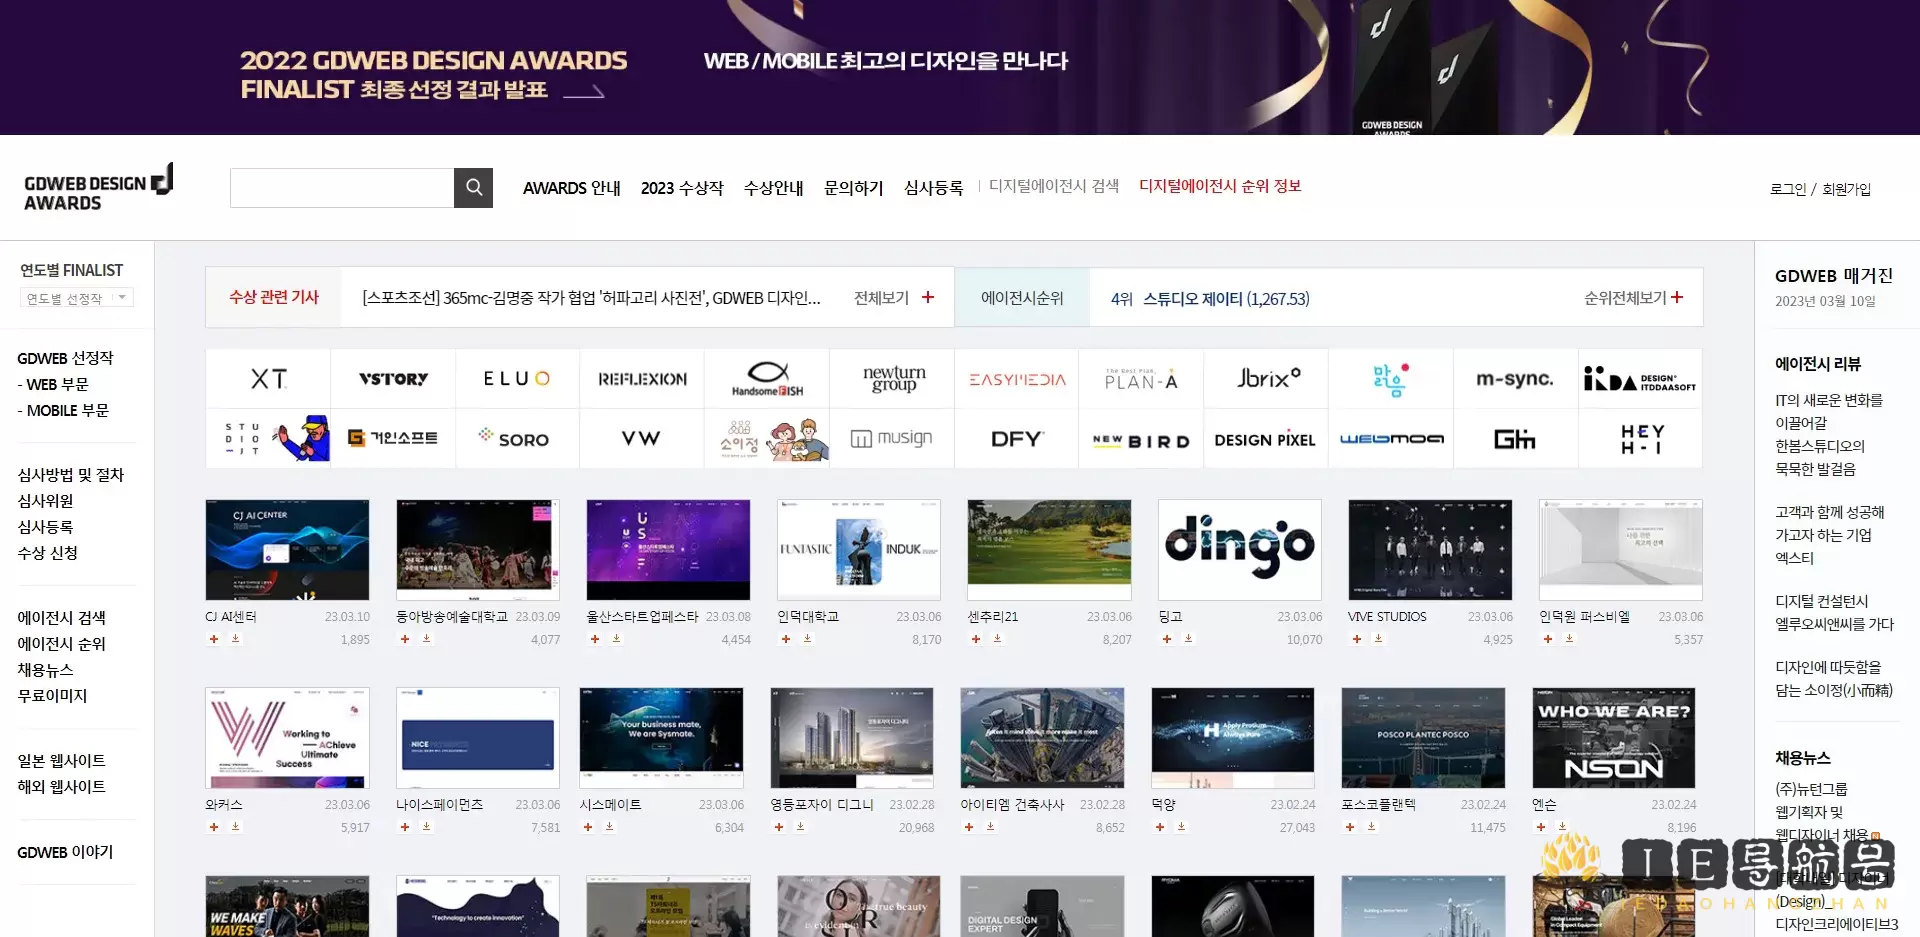Click the WEB 부문 sidebar link
The width and height of the screenshot is (1920, 937).
pyautogui.click(x=57, y=384)
